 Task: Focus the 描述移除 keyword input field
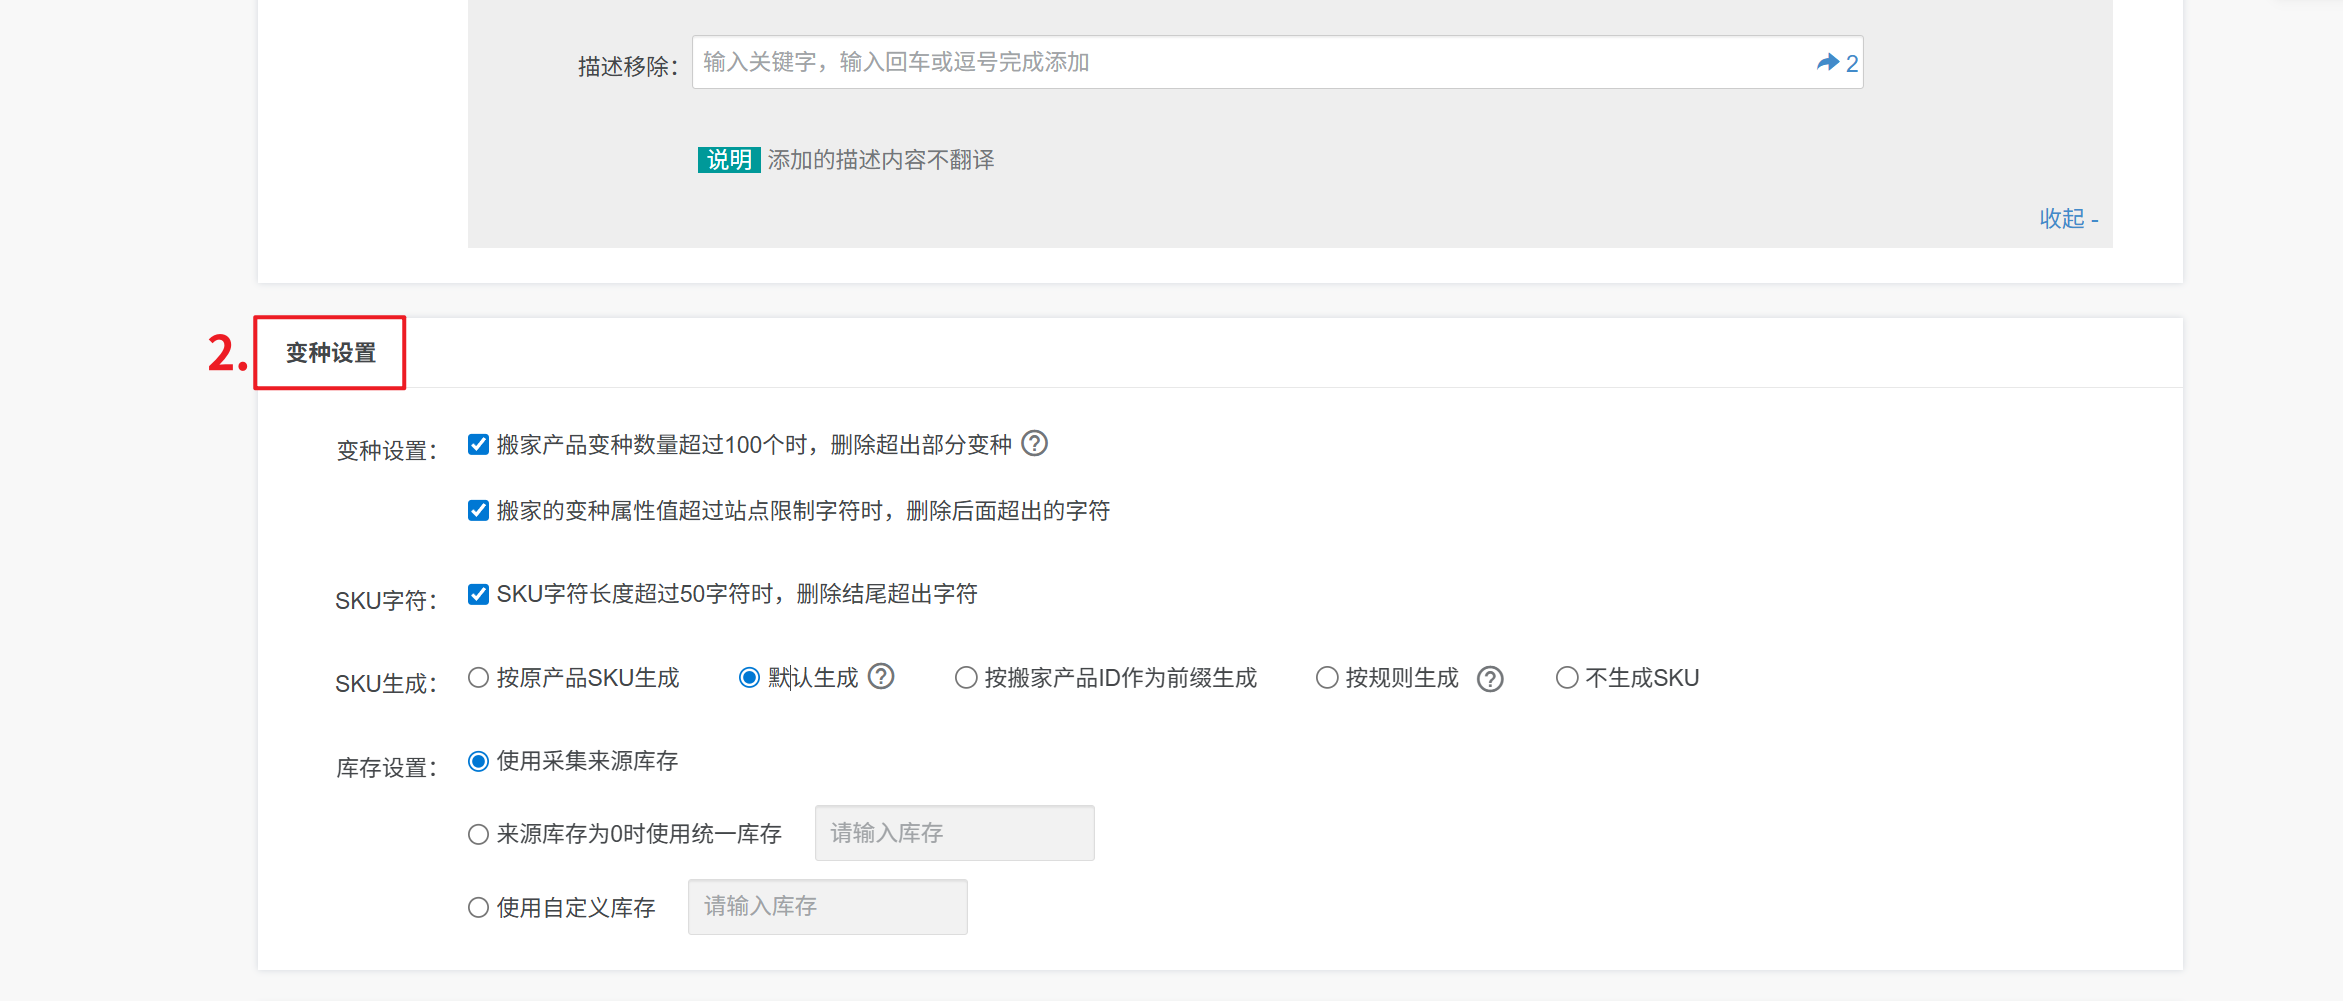[x=1250, y=63]
